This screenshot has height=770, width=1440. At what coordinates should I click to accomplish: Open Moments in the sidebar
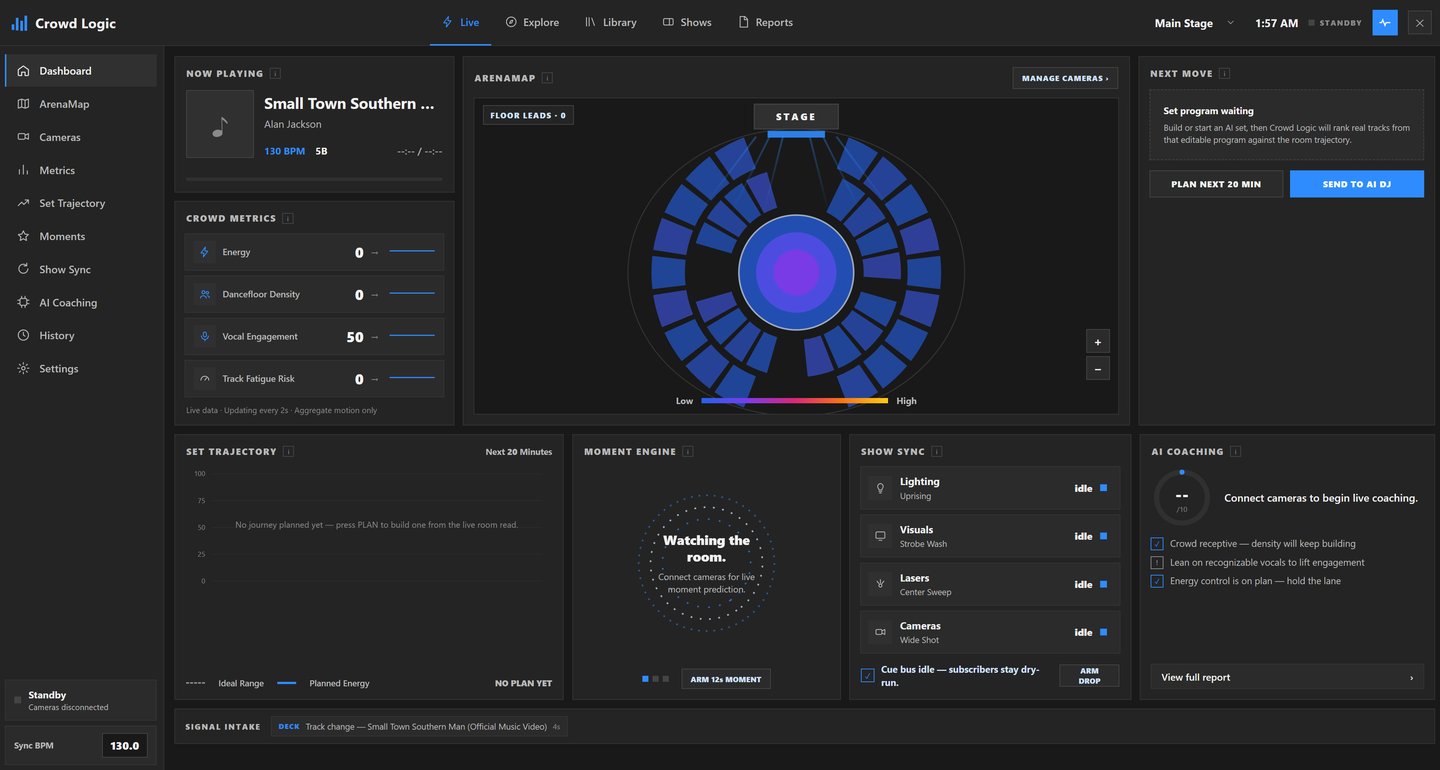click(81, 236)
